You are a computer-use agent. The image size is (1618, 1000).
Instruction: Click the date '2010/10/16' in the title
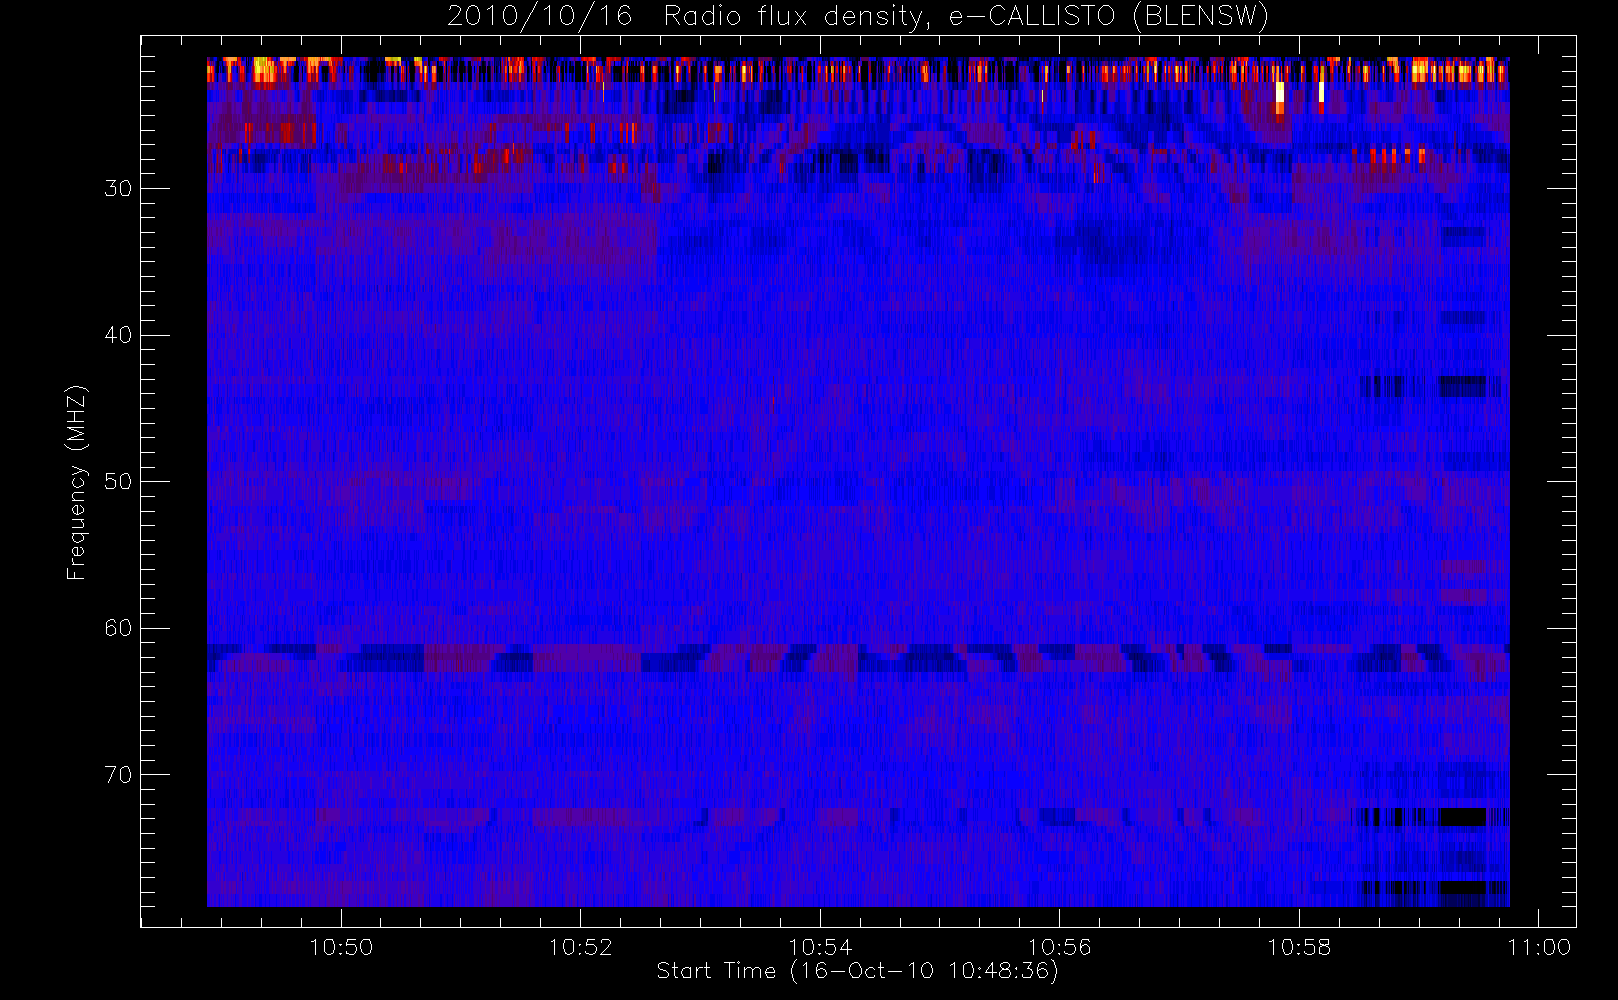[x=539, y=17]
